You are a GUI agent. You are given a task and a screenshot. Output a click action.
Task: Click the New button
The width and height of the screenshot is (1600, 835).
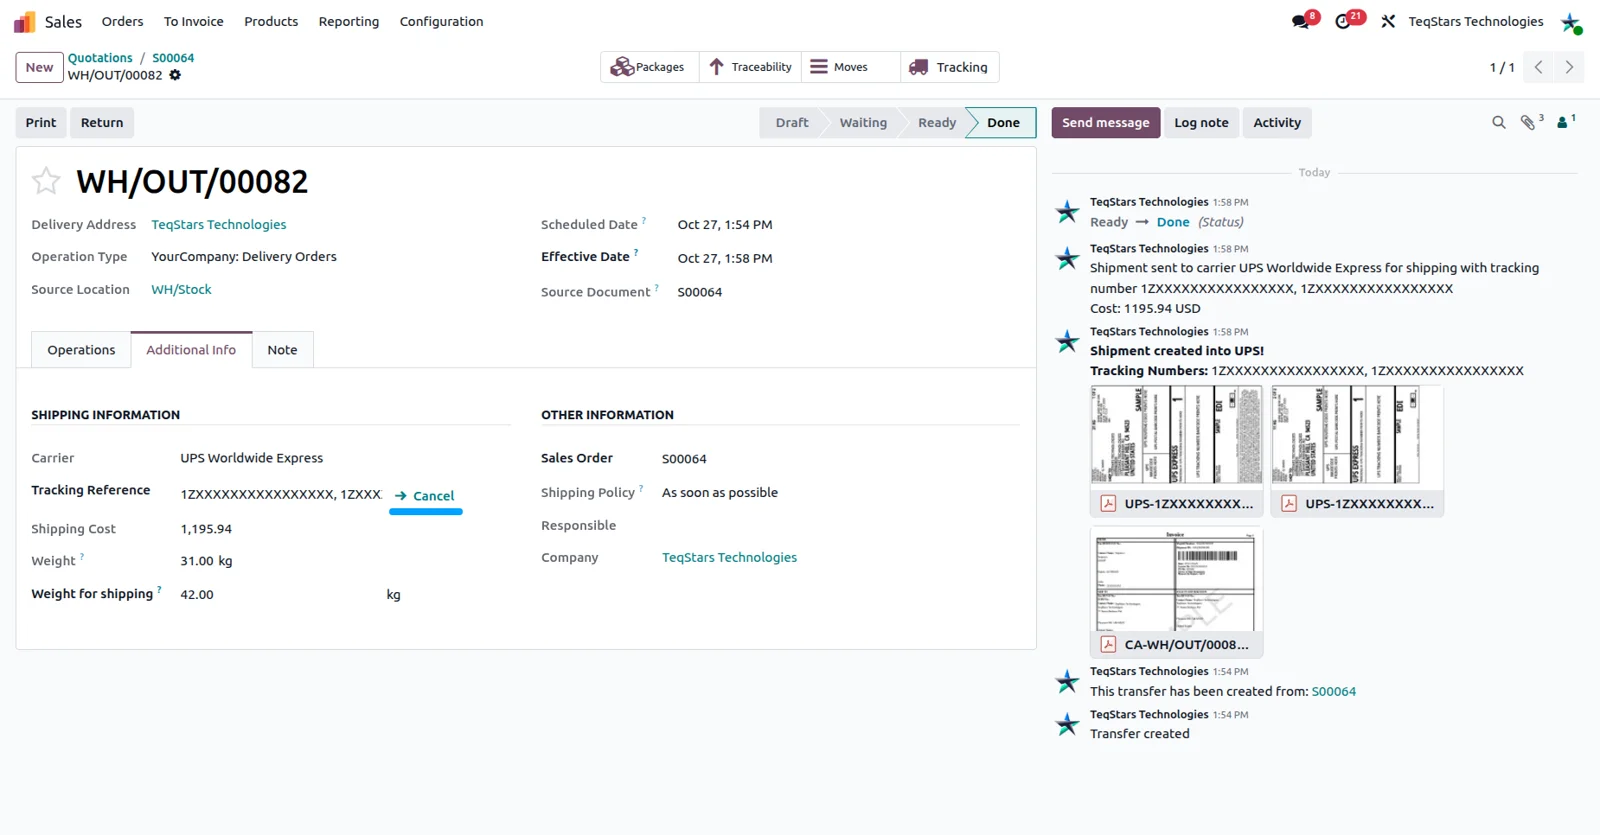(x=40, y=67)
